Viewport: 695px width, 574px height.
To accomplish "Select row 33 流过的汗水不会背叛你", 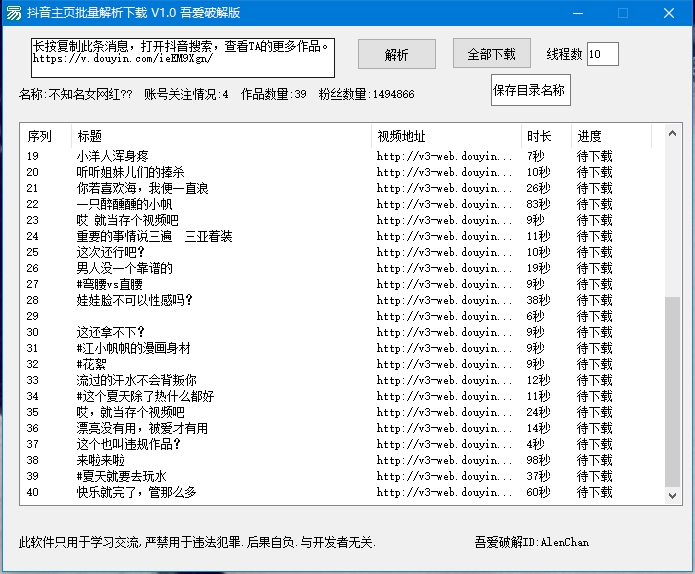I will click(136, 380).
